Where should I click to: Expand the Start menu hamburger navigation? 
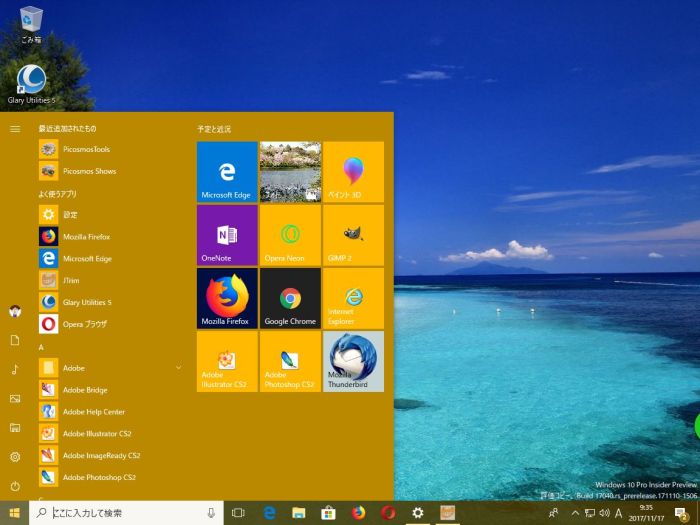click(15, 129)
